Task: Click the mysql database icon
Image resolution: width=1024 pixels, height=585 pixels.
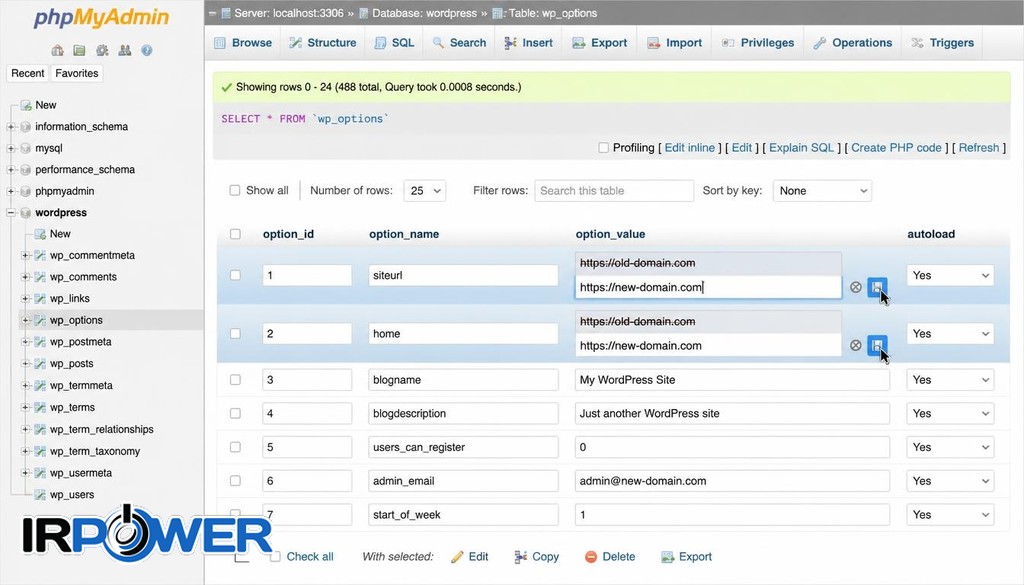Action: tap(25, 148)
